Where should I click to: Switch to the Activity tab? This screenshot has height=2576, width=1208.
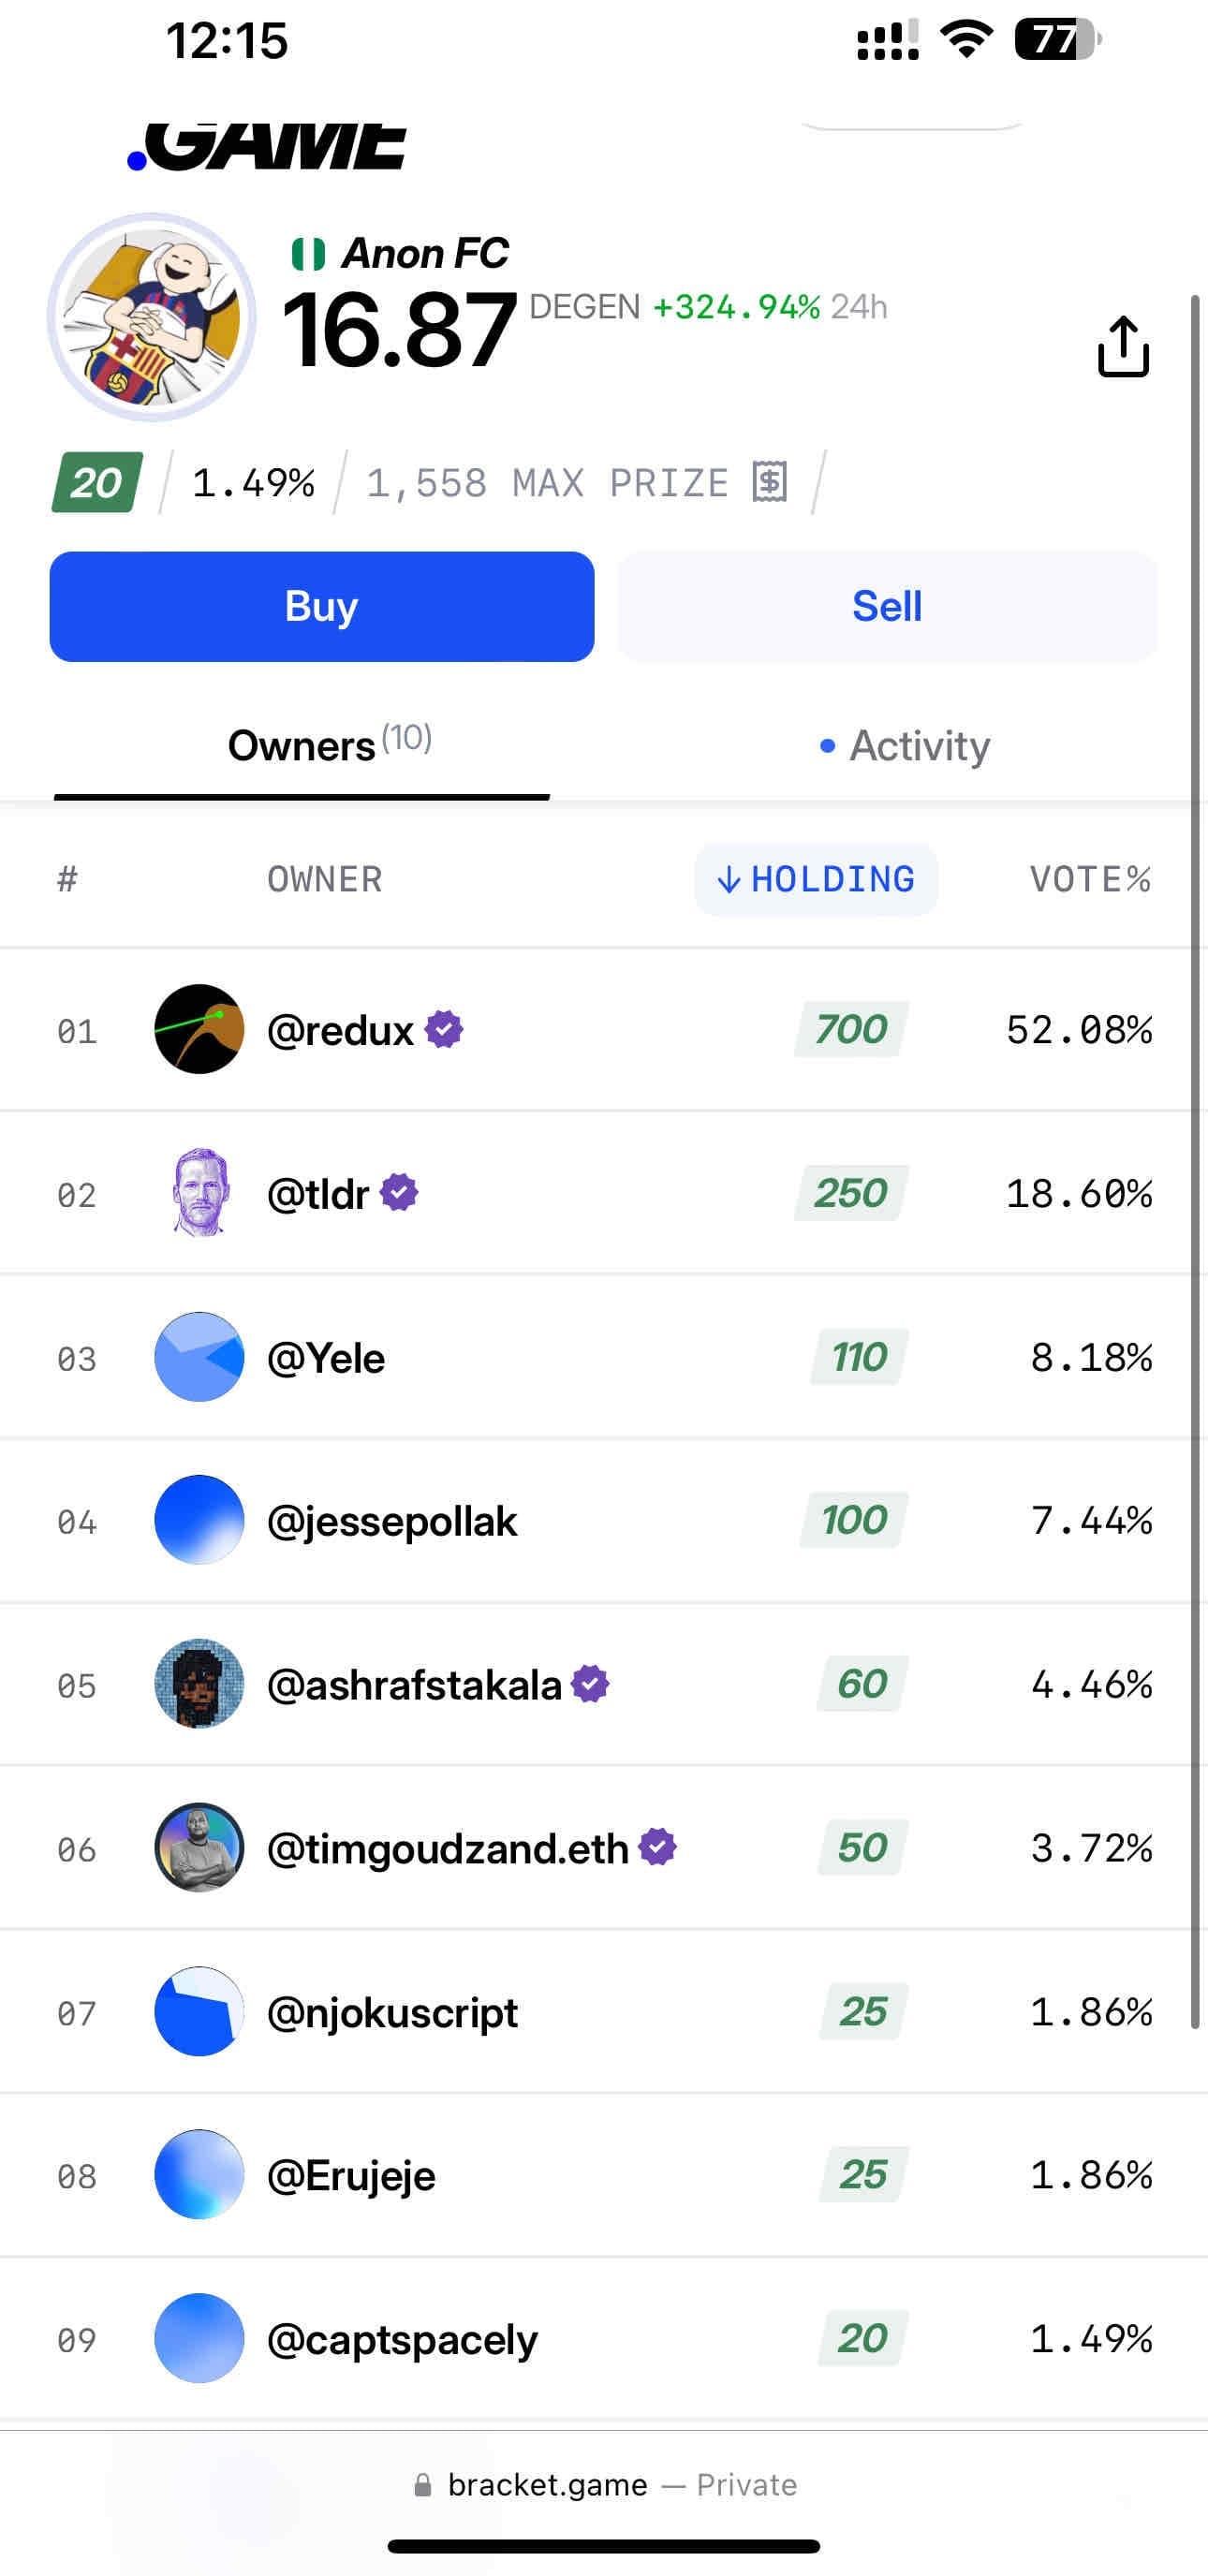click(x=905, y=746)
